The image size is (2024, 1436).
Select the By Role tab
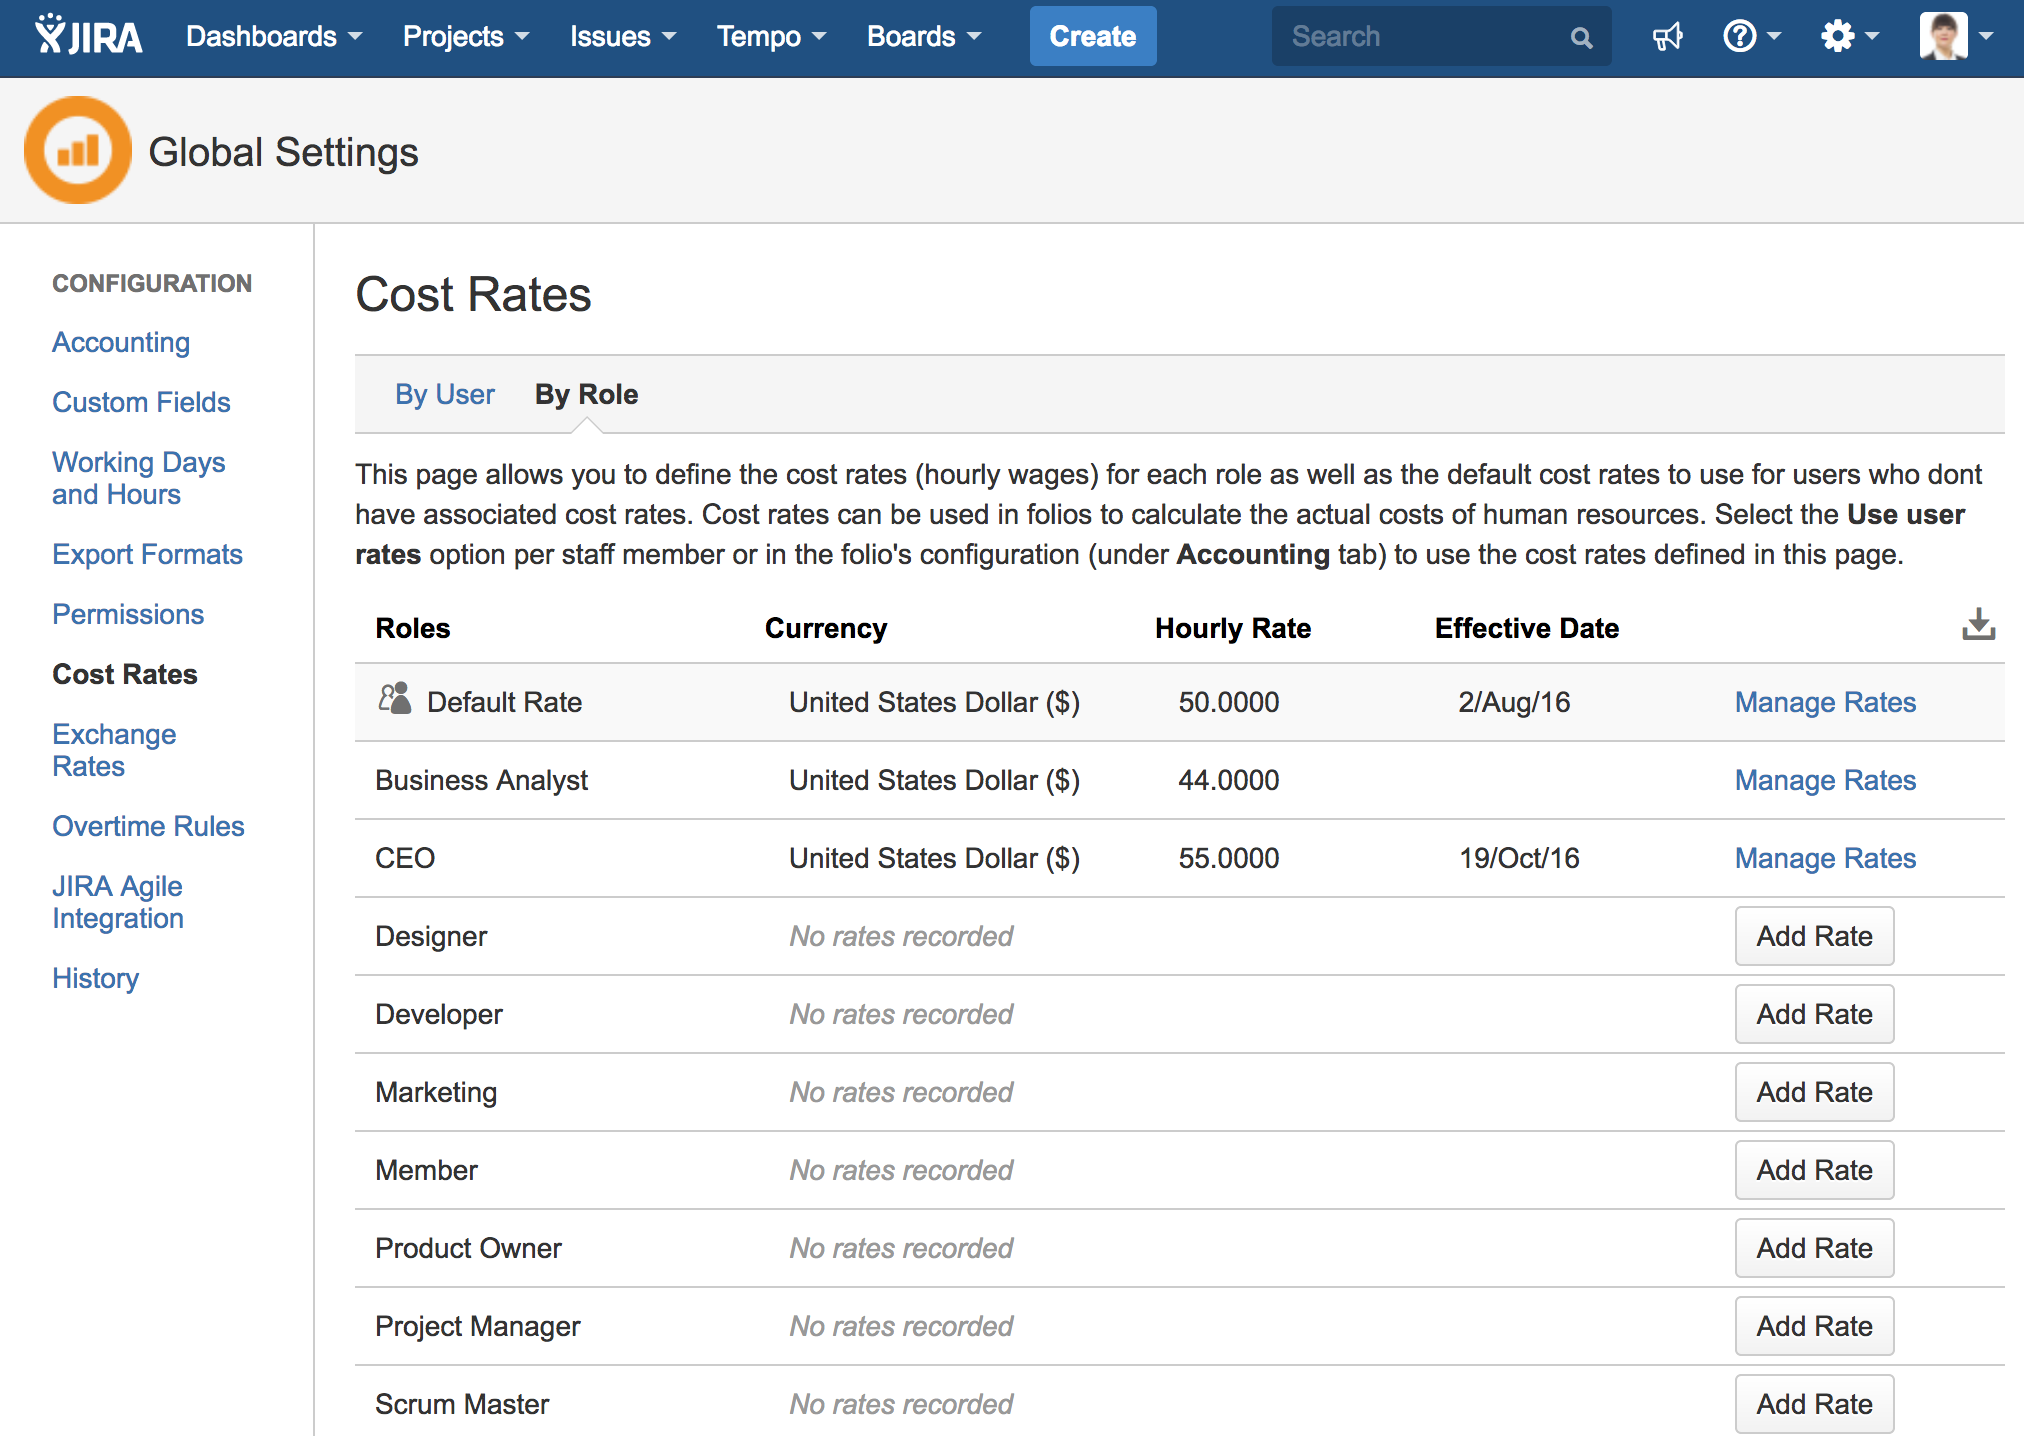coord(586,394)
